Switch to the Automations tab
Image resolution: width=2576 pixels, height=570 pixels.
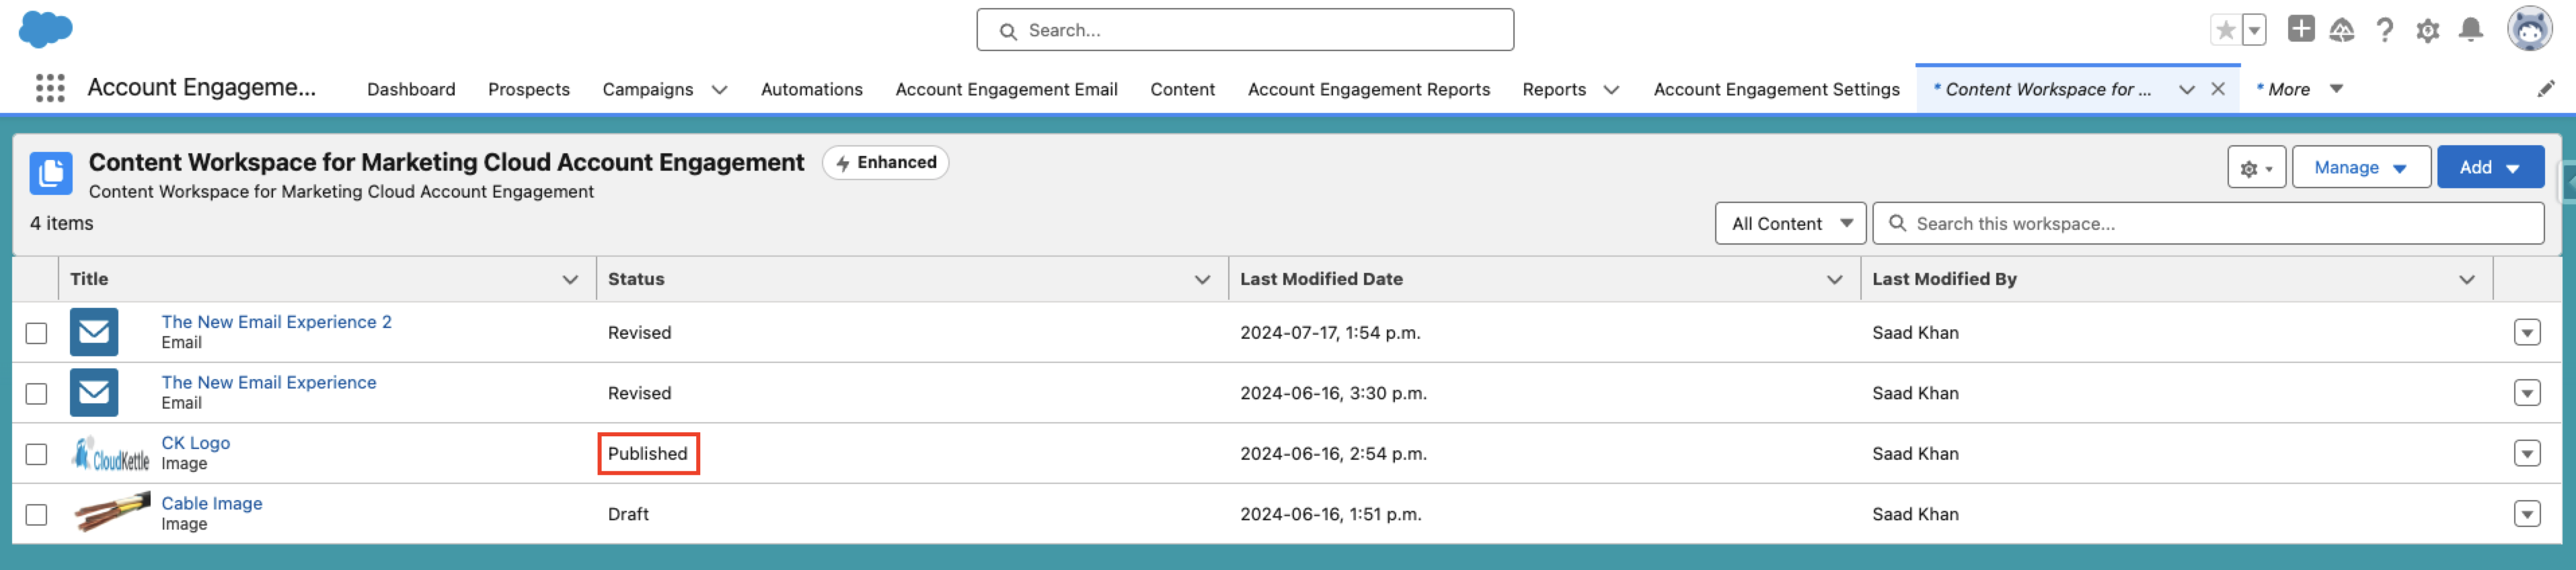[x=811, y=89]
